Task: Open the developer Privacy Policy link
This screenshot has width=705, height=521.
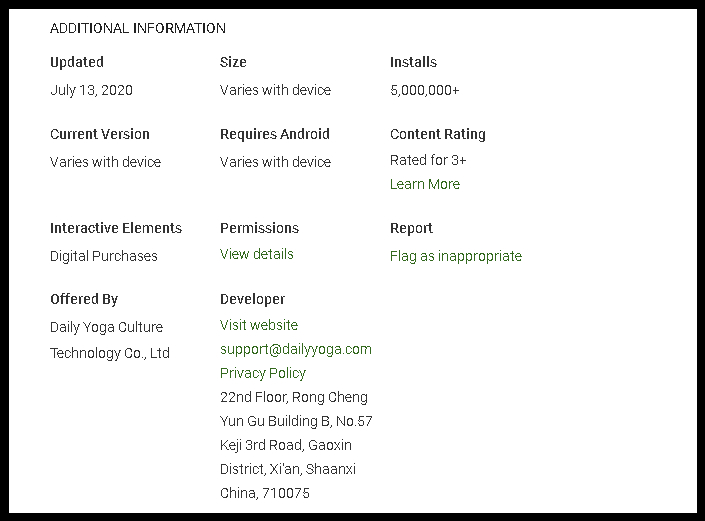Action: coord(263,373)
